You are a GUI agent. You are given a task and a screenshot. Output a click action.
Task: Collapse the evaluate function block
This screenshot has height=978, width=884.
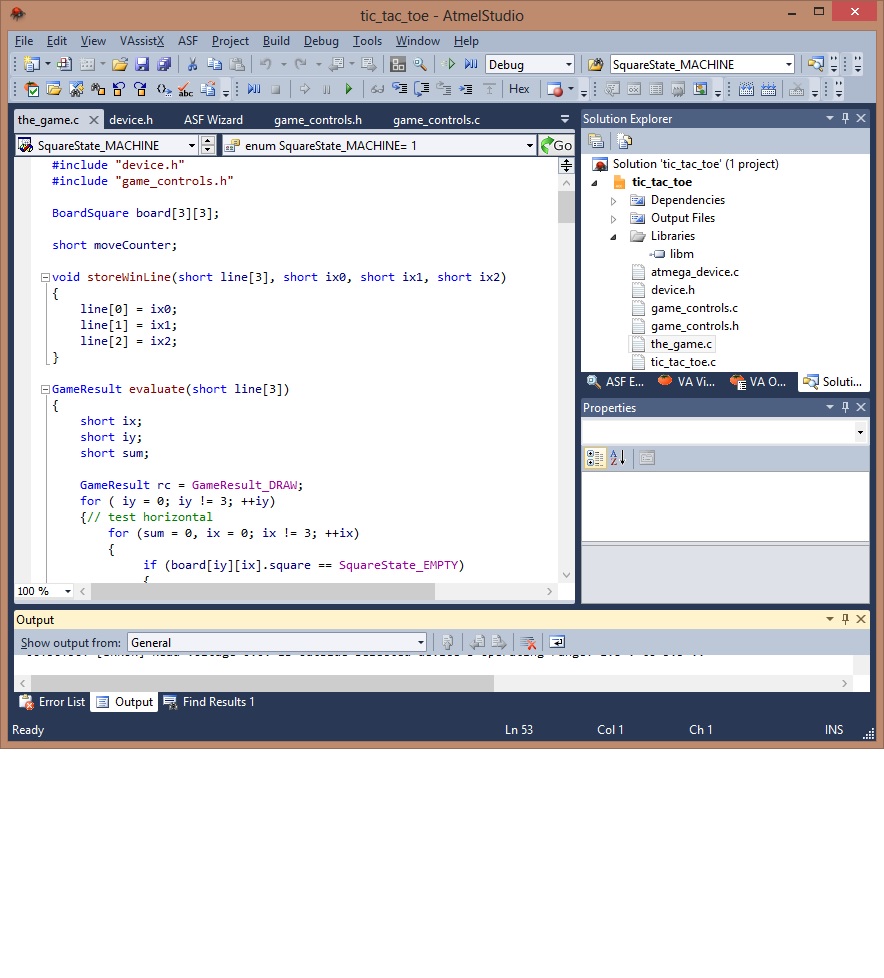coord(45,390)
